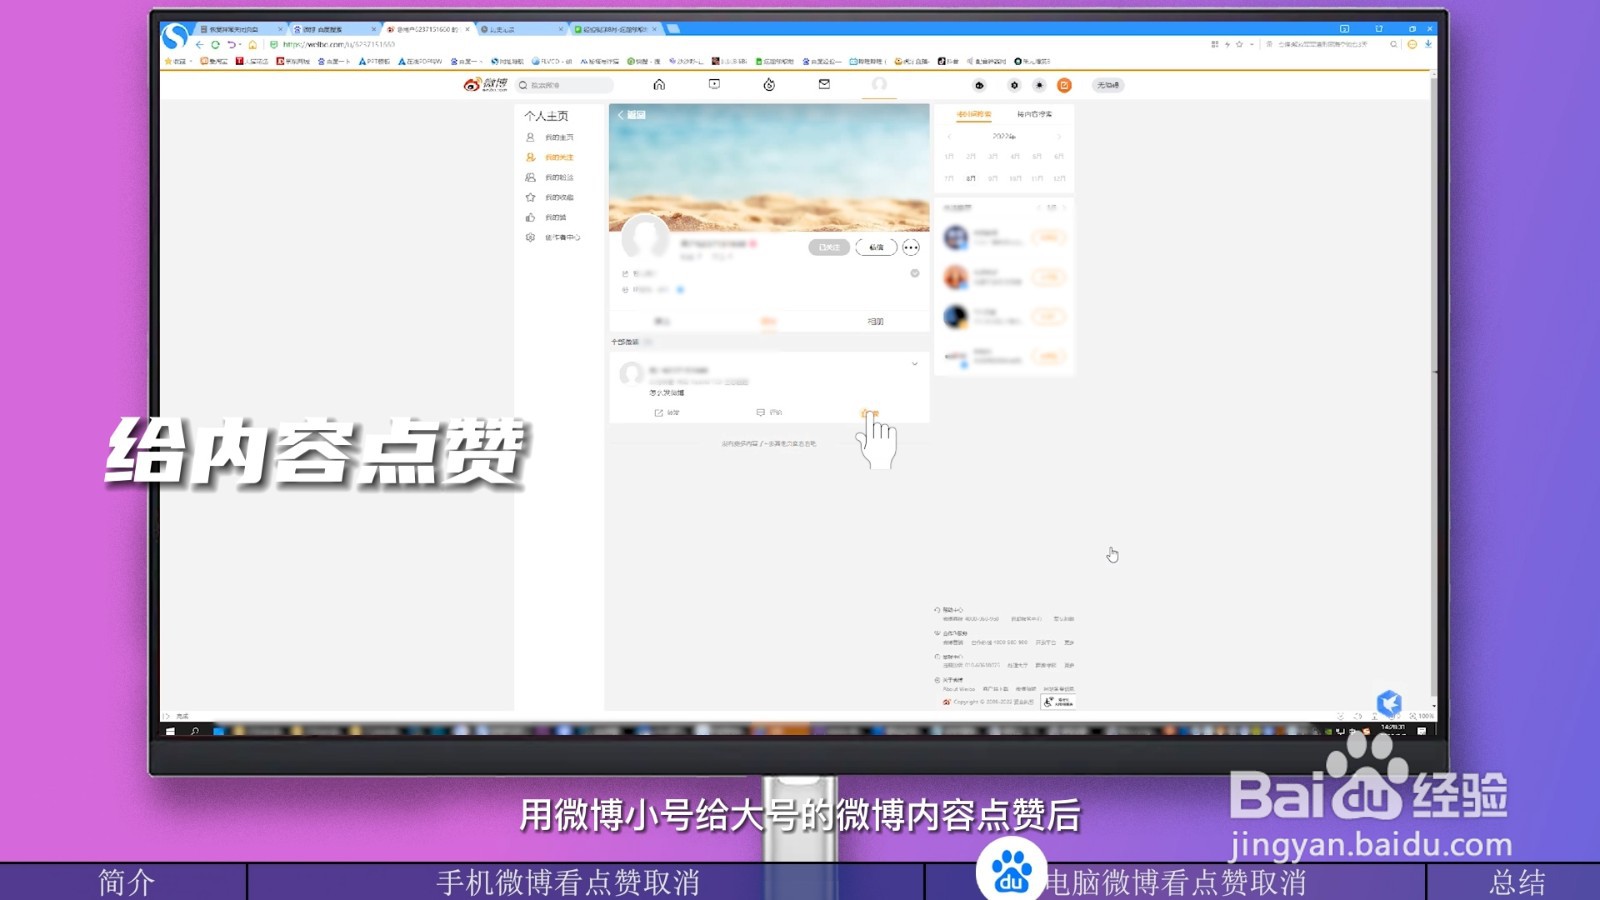Open the post options chevron dropdown

tap(914, 364)
